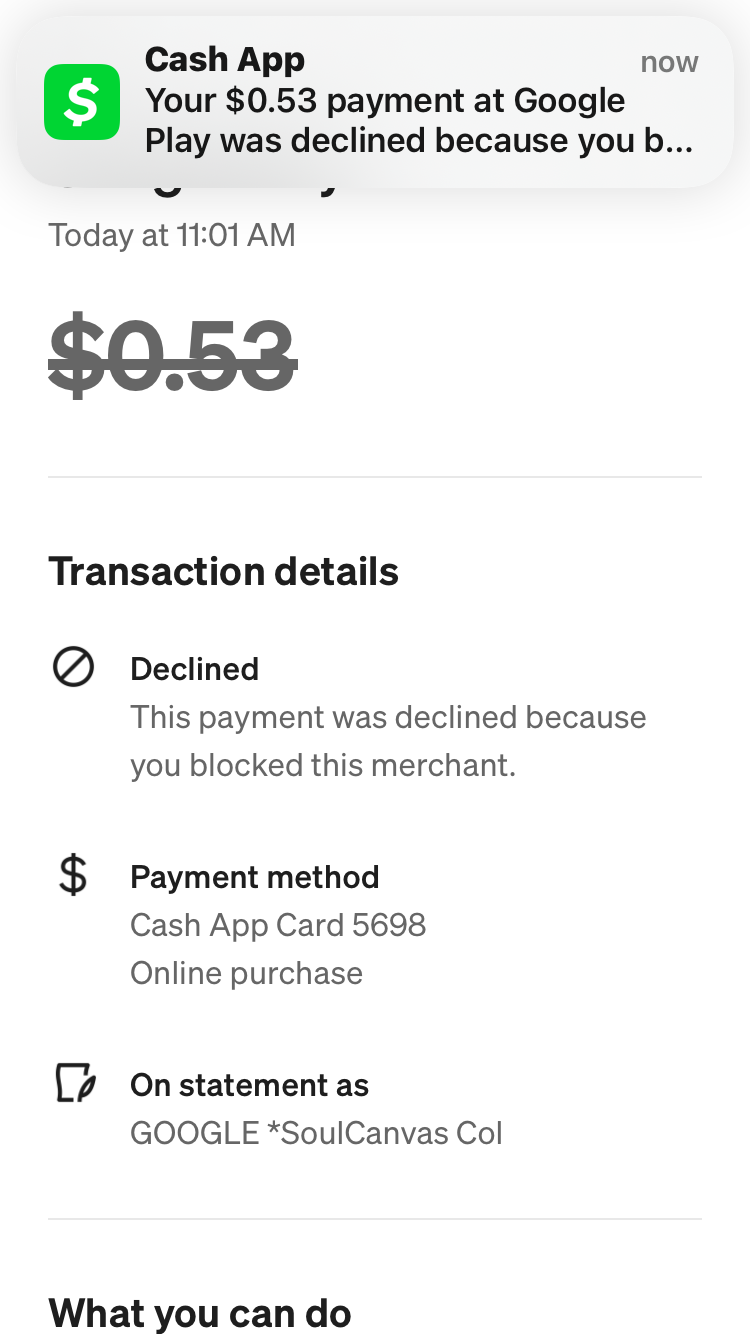Tap the Payment method label
This screenshot has width=750, height=1334.
[x=255, y=877]
